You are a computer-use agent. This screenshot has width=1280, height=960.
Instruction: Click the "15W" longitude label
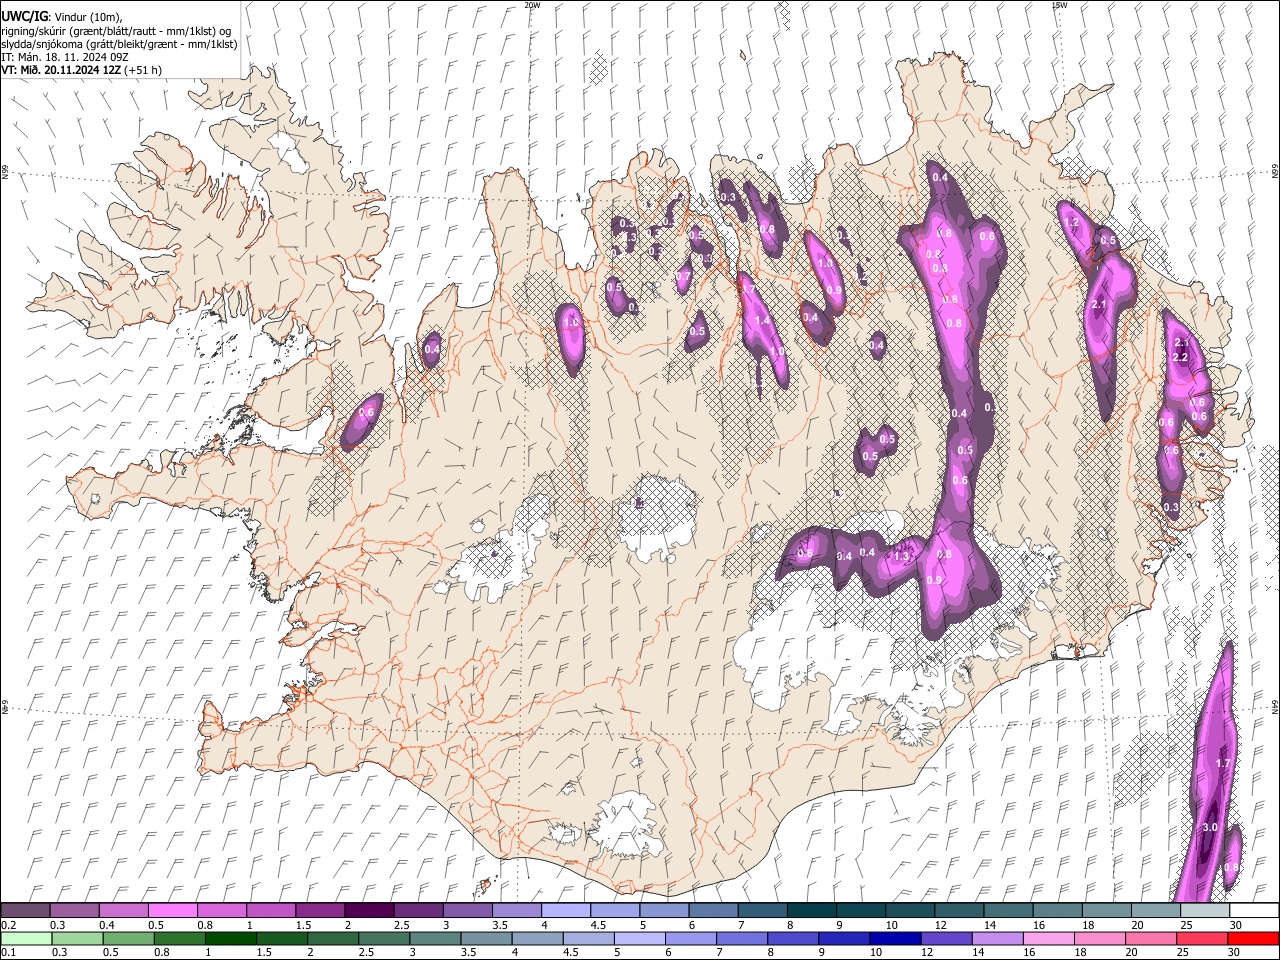point(1059,5)
